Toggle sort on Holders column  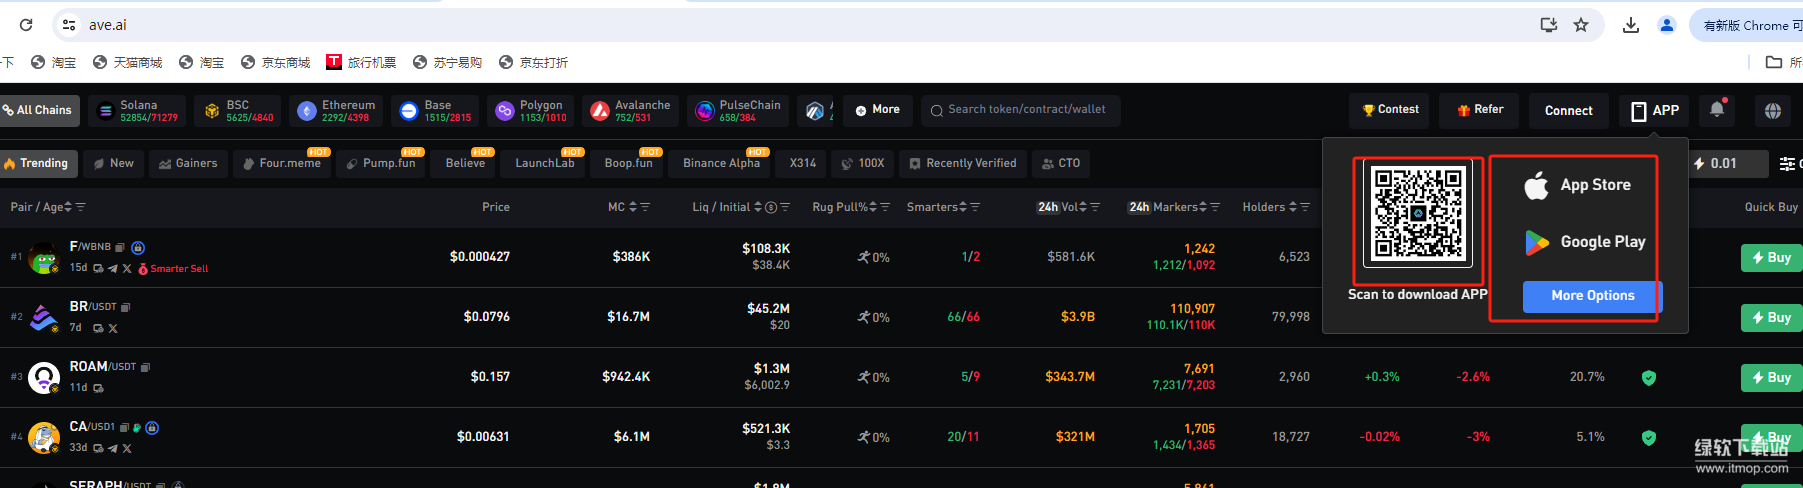1293,207
